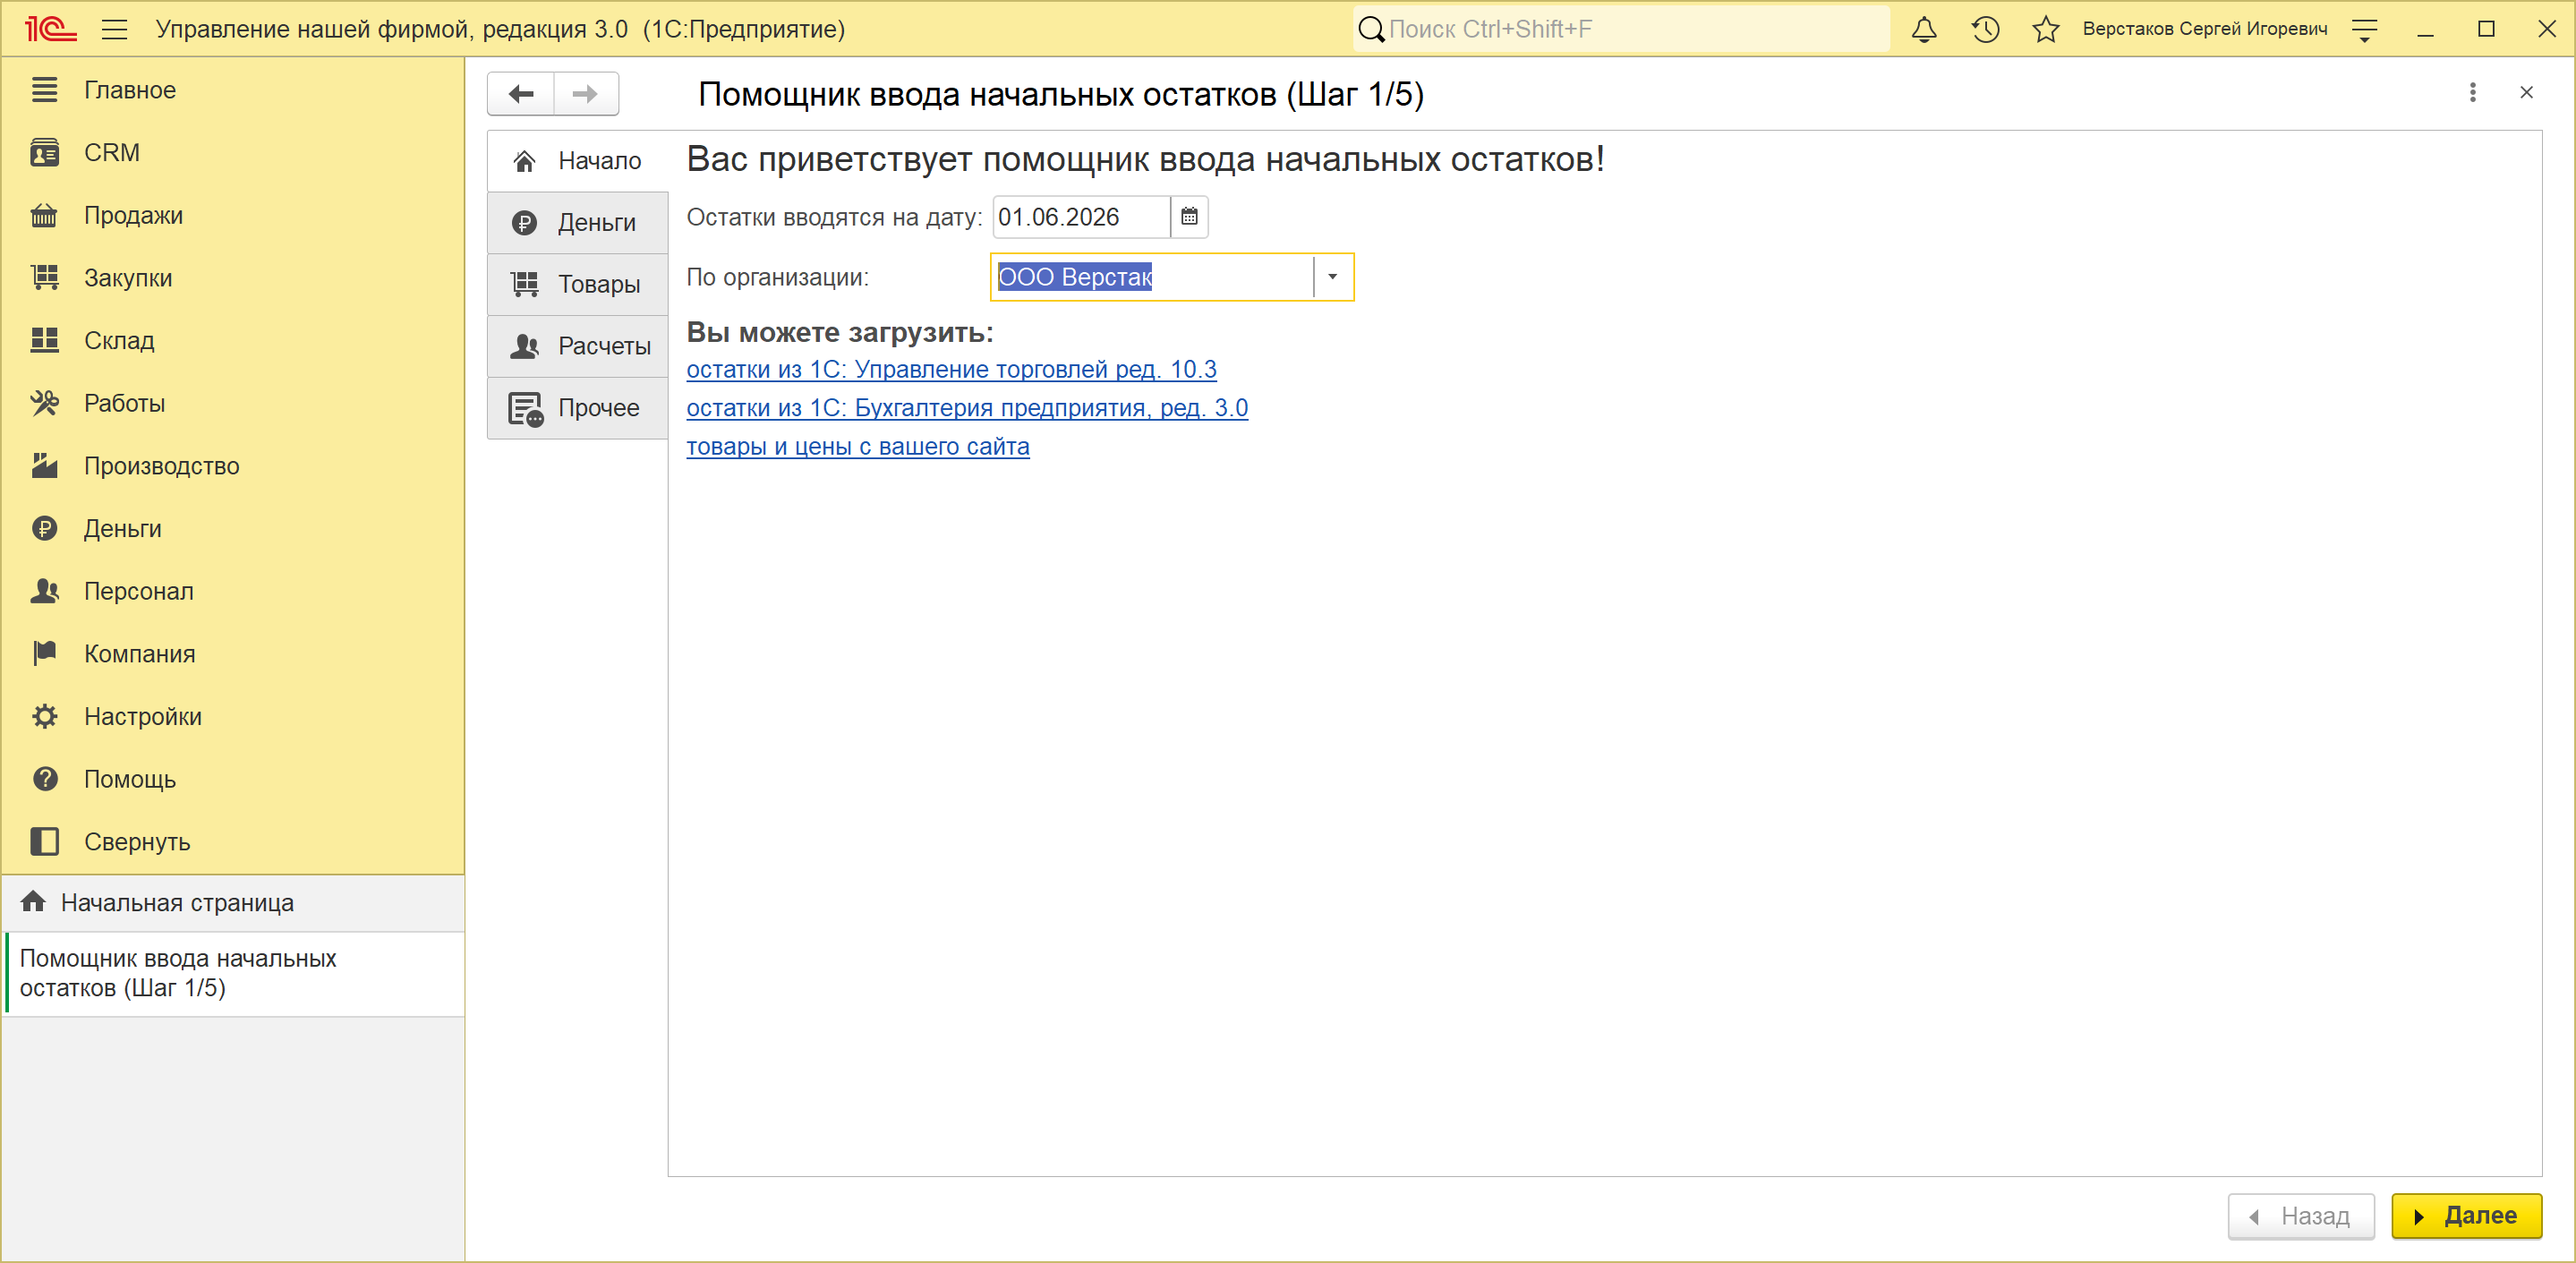2576x1263 pixels.
Task: Click the Назад button
Action: pyautogui.click(x=2300, y=1216)
